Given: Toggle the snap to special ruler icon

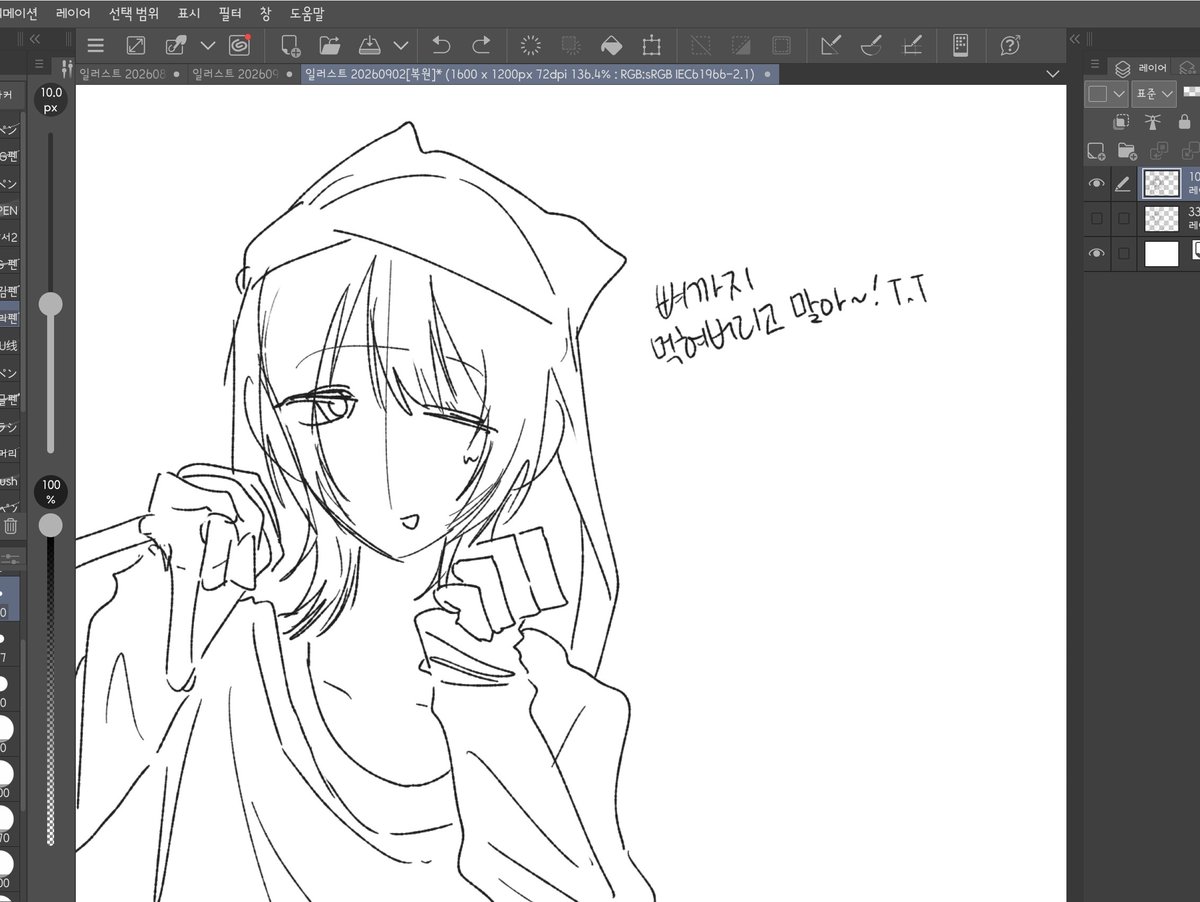Looking at the screenshot, I should point(871,45).
